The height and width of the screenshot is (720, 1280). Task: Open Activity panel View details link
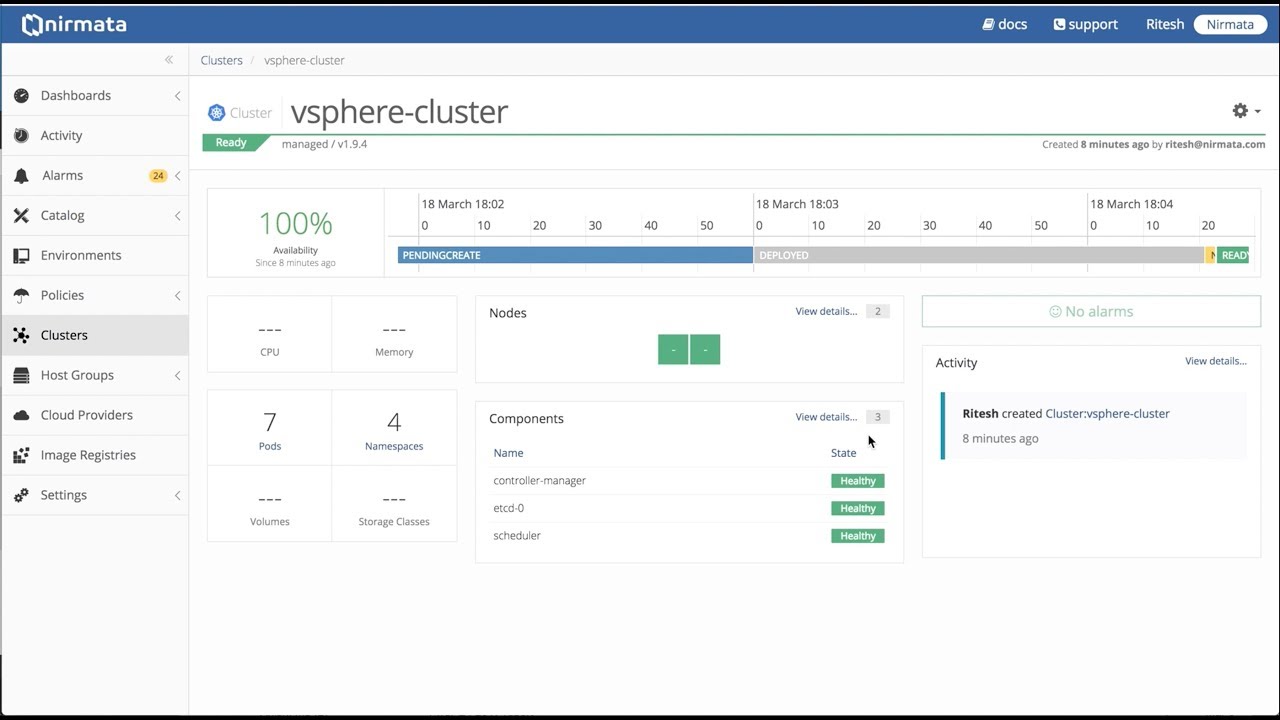click(x=1216, y=361)
